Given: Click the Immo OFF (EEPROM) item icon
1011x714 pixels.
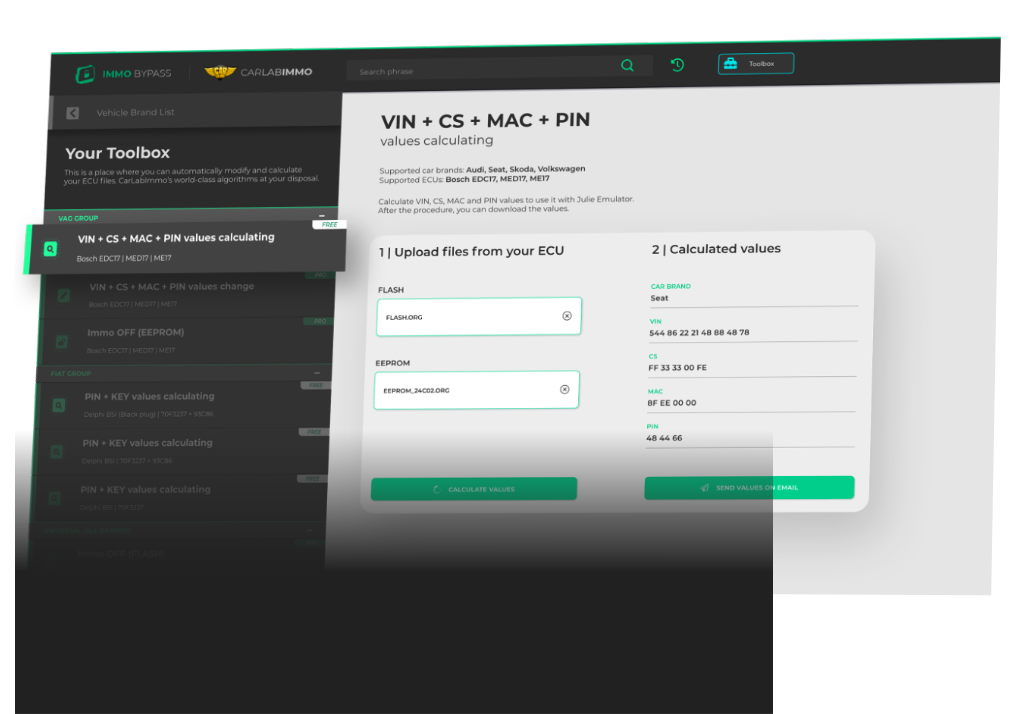Looking at the screenshot, I should [x=61, y=342].
